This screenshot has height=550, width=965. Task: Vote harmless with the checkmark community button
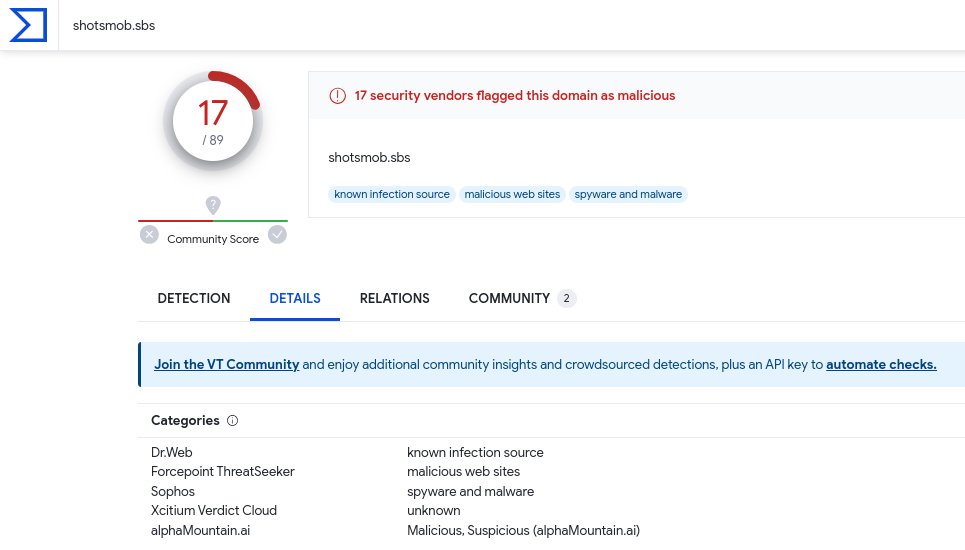tap(278, 234)
